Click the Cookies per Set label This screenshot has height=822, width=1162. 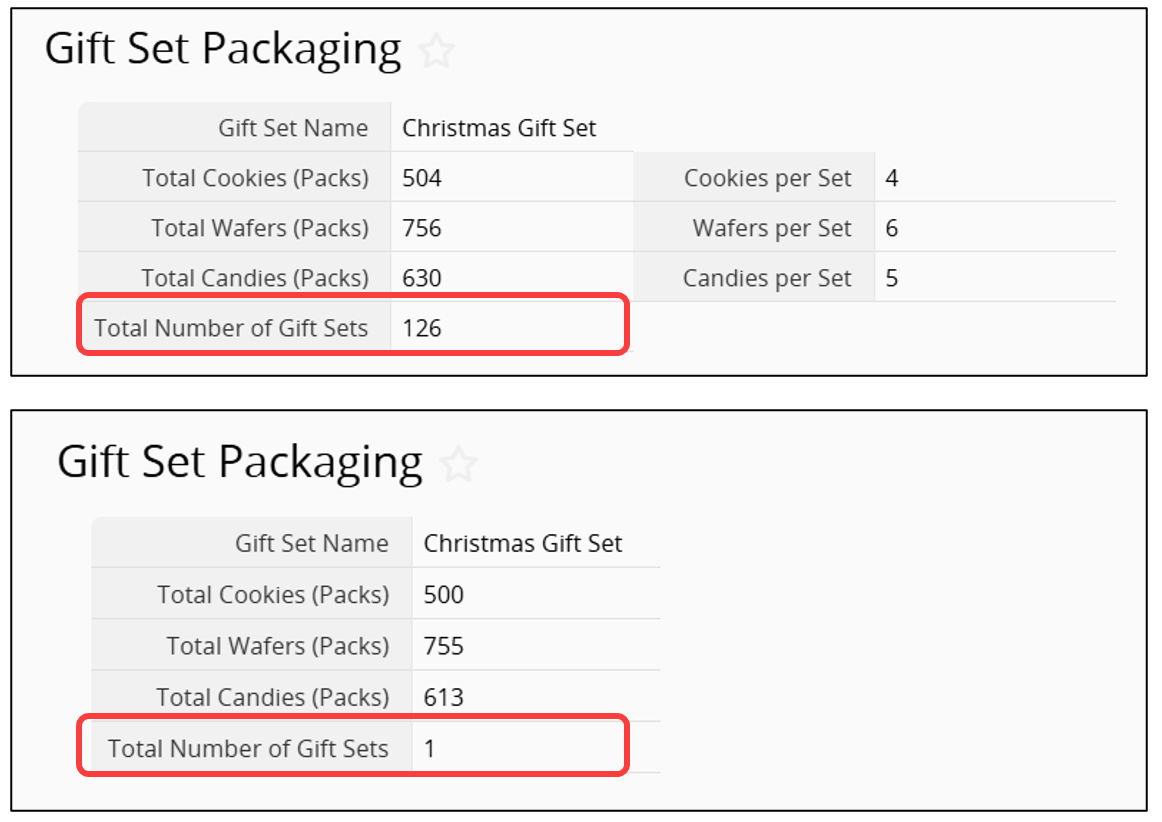coord(767,178)
